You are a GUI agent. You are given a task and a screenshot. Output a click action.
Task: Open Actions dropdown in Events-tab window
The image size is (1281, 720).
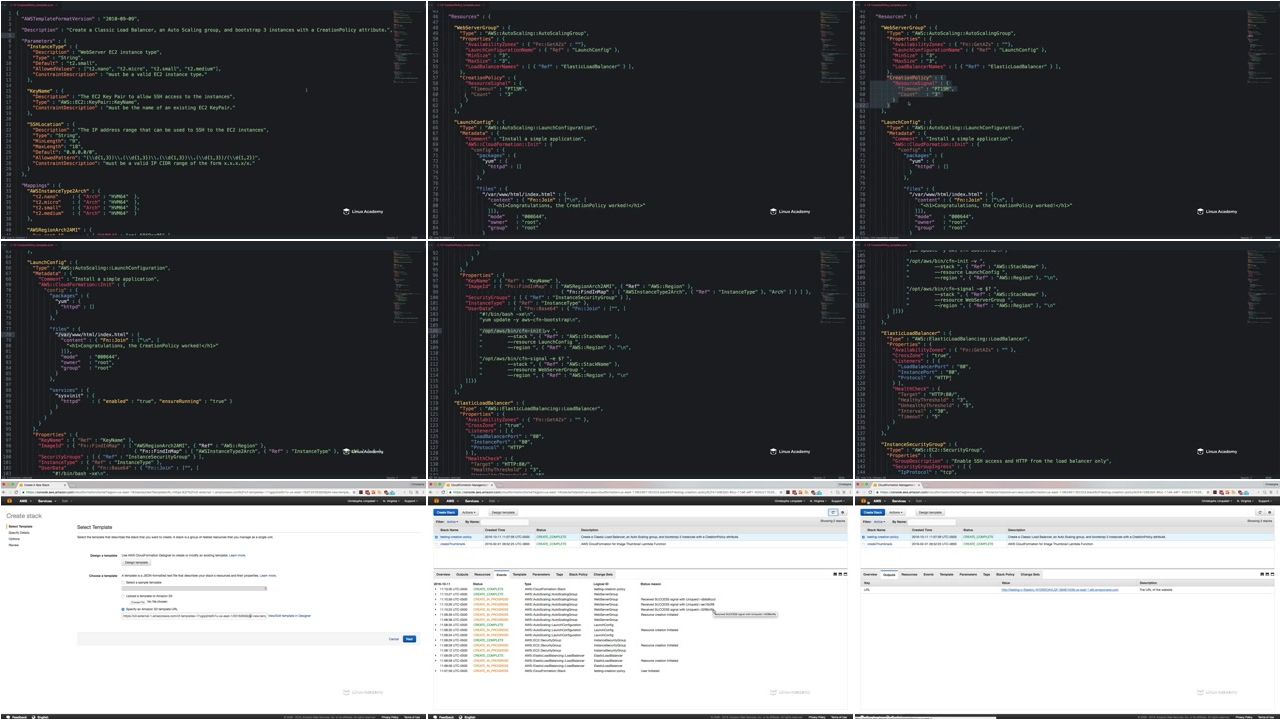pyautogui.click(x=469, y=512)
